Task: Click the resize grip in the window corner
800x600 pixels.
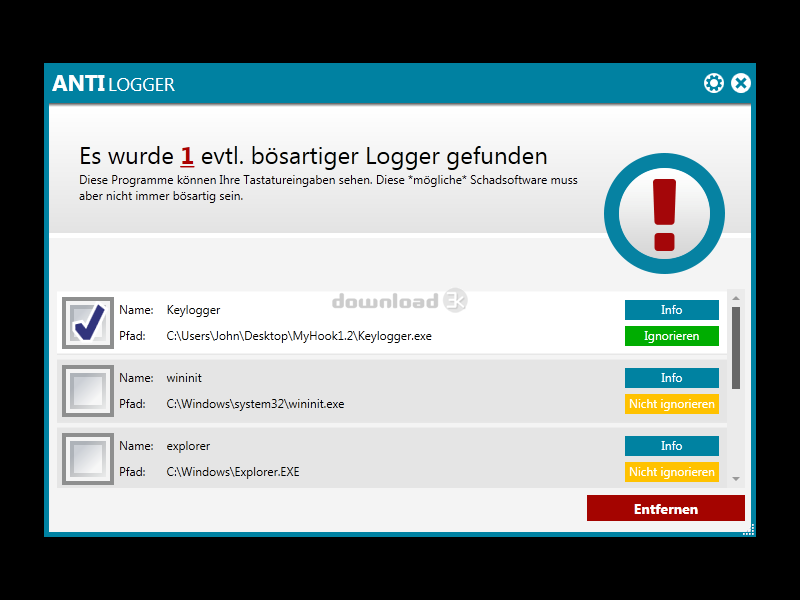Action: pyautogui.click(x=748, y=530)
